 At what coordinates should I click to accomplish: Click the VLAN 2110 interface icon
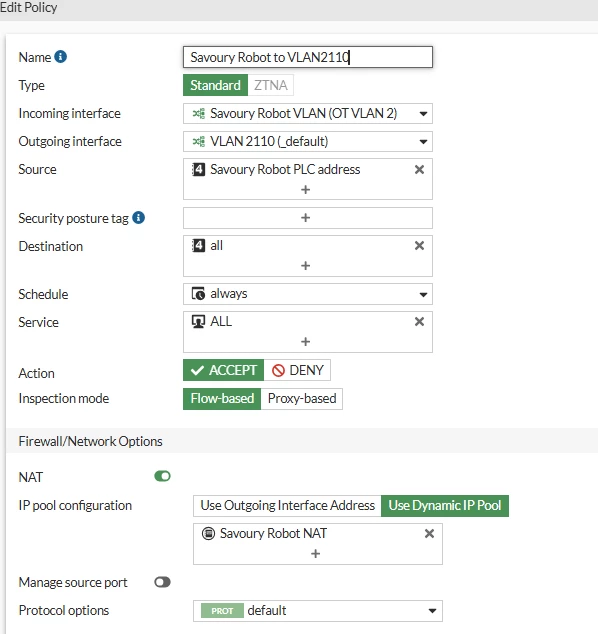pyautogui.click(x=199, y=142)
